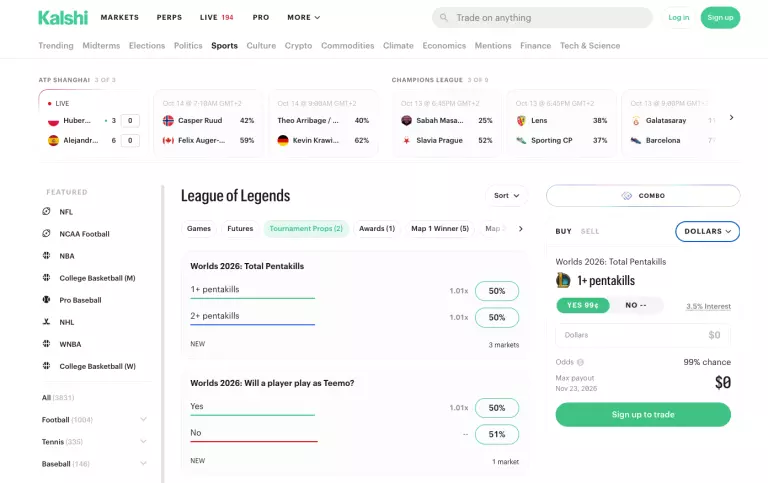This screenshot has height=483, width=768.
Task: Select Awards (1) filter chip
Action: (377, 229)
